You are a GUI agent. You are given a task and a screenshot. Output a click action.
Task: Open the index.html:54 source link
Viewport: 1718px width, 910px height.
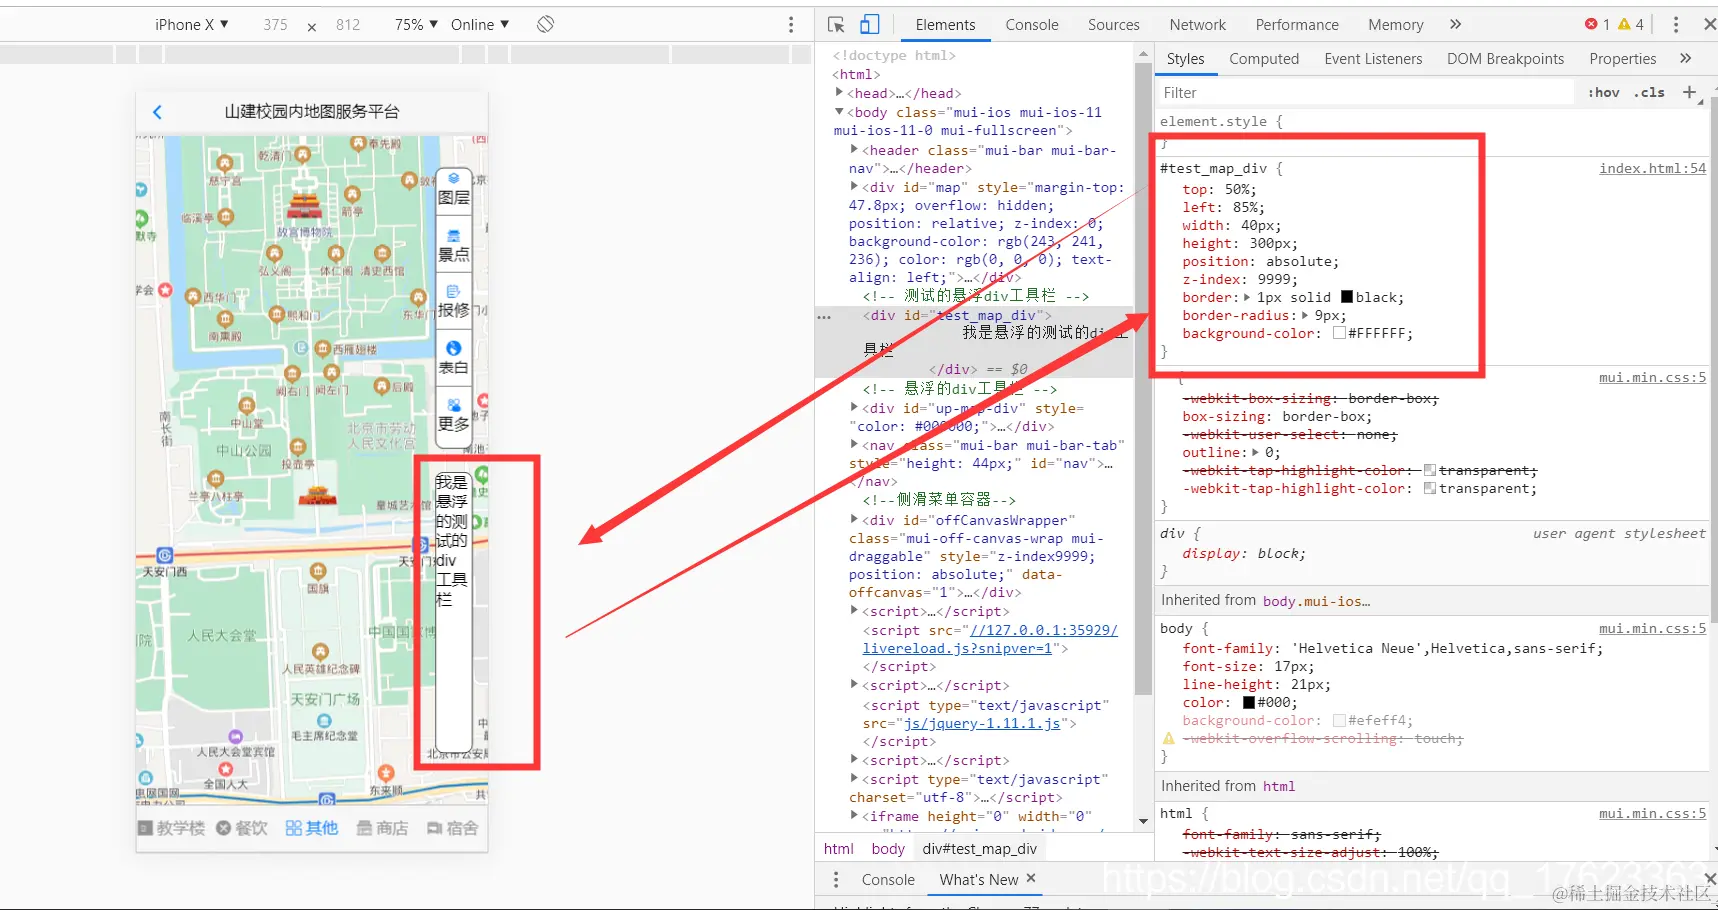pos(1653,168)
